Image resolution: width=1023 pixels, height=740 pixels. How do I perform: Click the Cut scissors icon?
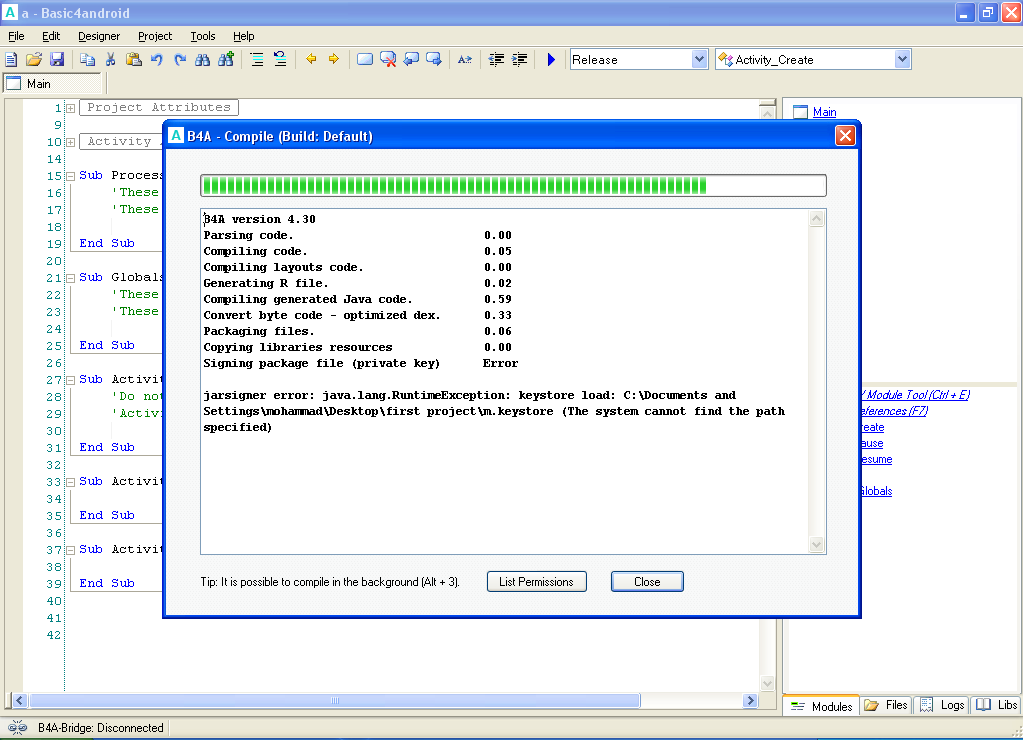pyautogui.click(x=111, y=60)
